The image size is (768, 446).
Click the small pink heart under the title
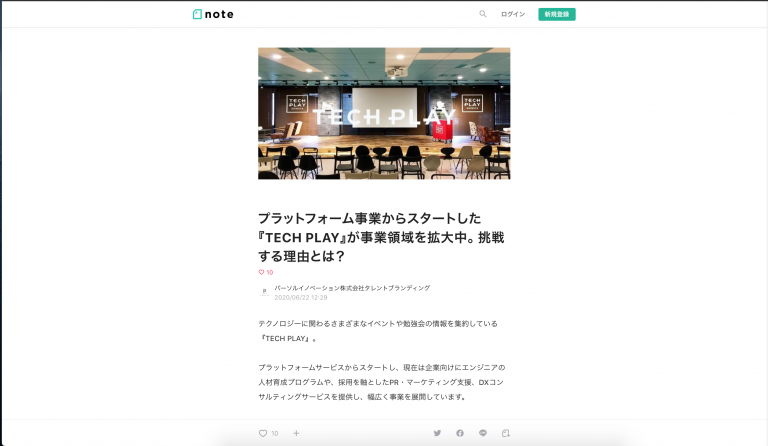coord(261,272)
